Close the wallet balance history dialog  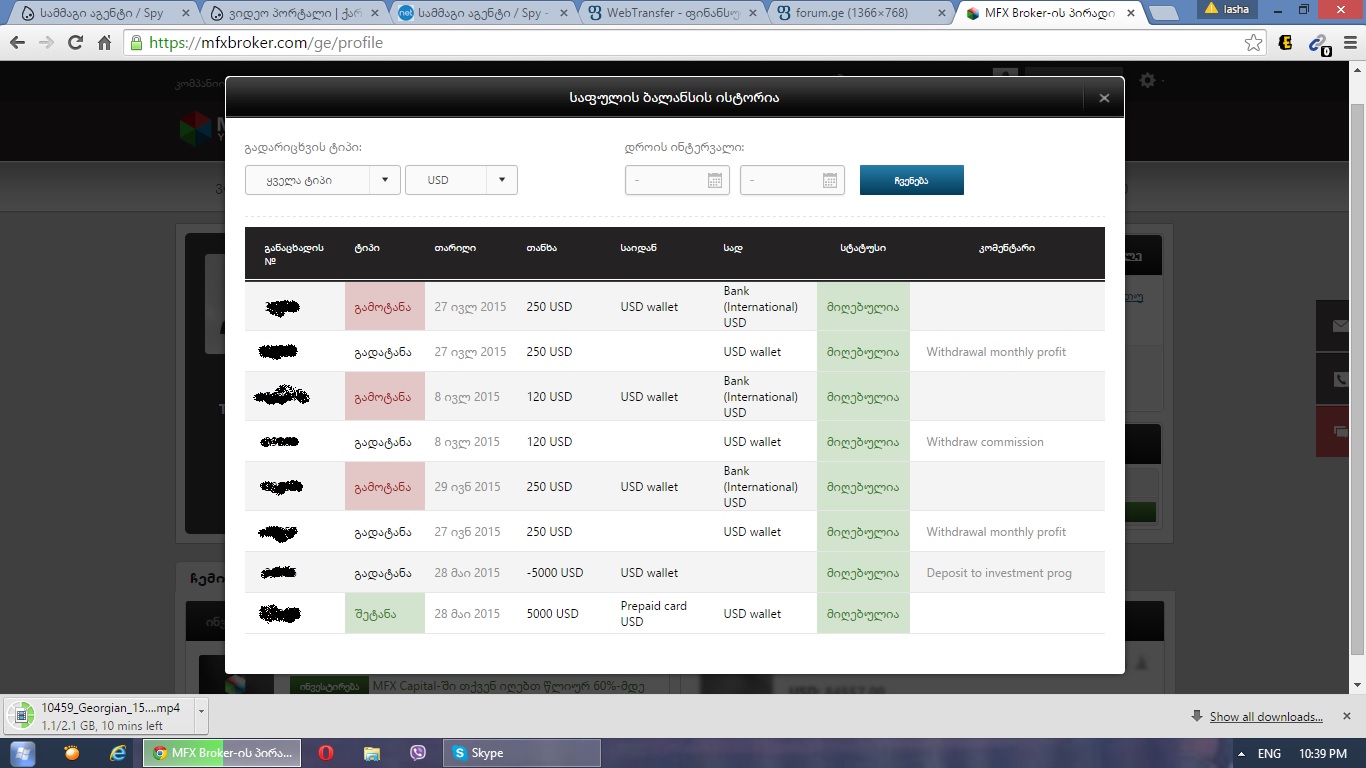point(1104,98)
